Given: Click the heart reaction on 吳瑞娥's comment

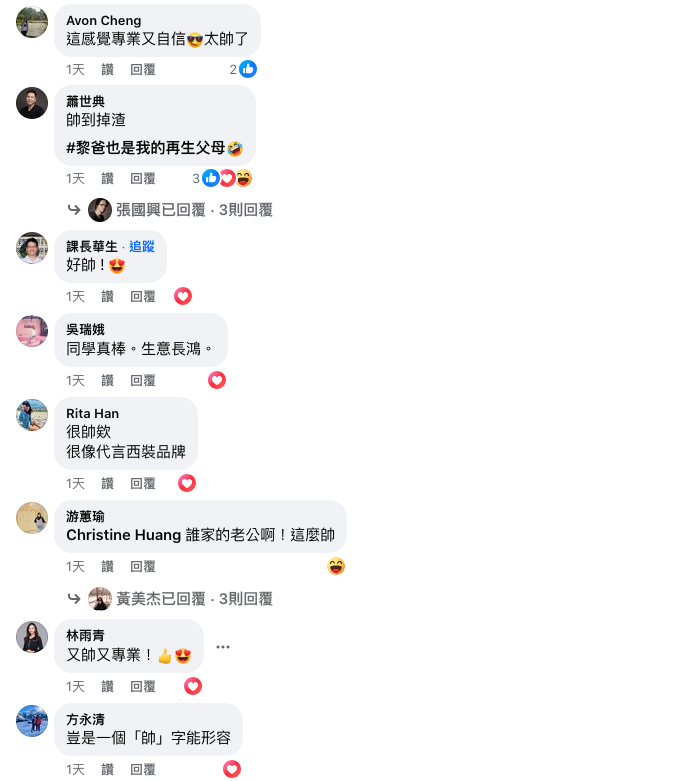Looking at the screenshot, I should coord(217,381).
